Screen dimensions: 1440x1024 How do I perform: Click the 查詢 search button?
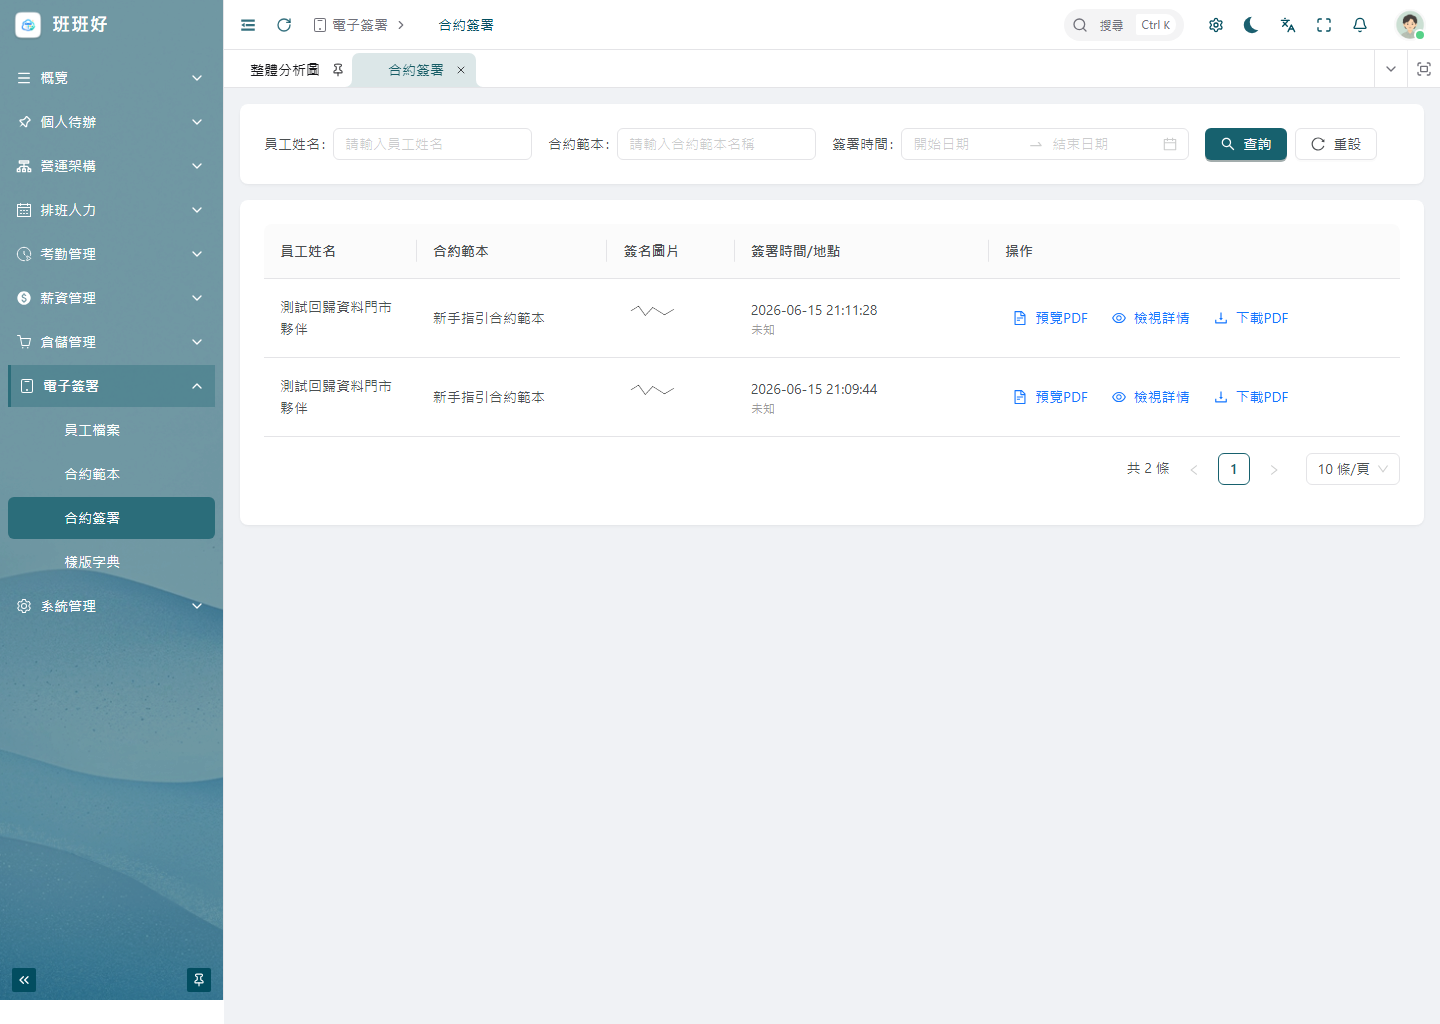coord(1246,144)
